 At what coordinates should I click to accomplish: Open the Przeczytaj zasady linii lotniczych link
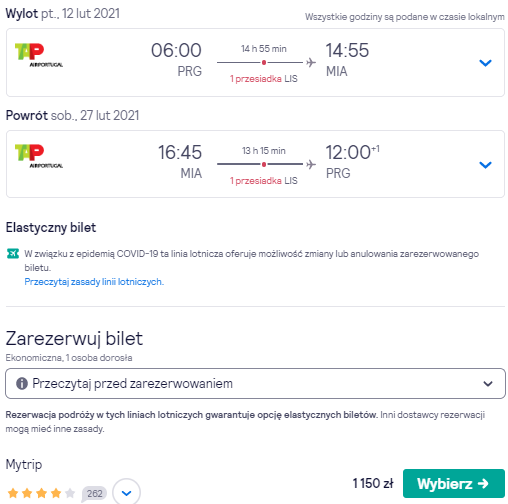(94, 282)
